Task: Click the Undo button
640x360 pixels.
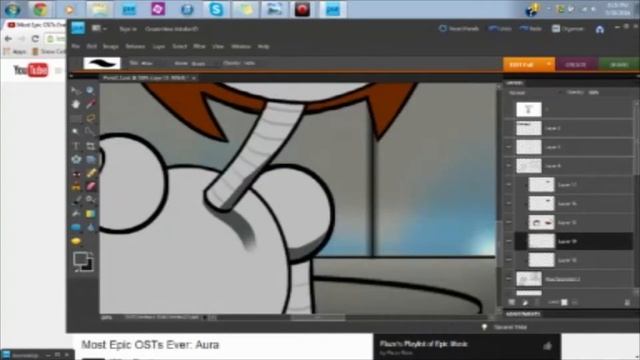Action: tap(500, 29)
